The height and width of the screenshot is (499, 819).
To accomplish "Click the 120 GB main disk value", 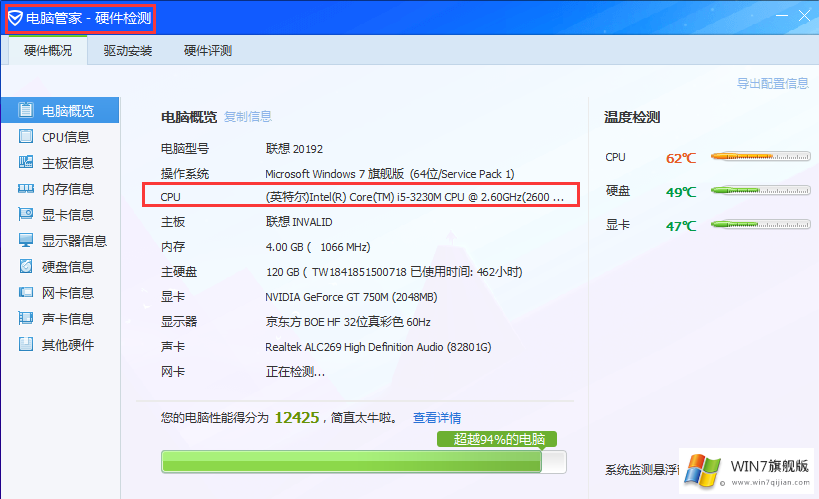I will 394,272.
